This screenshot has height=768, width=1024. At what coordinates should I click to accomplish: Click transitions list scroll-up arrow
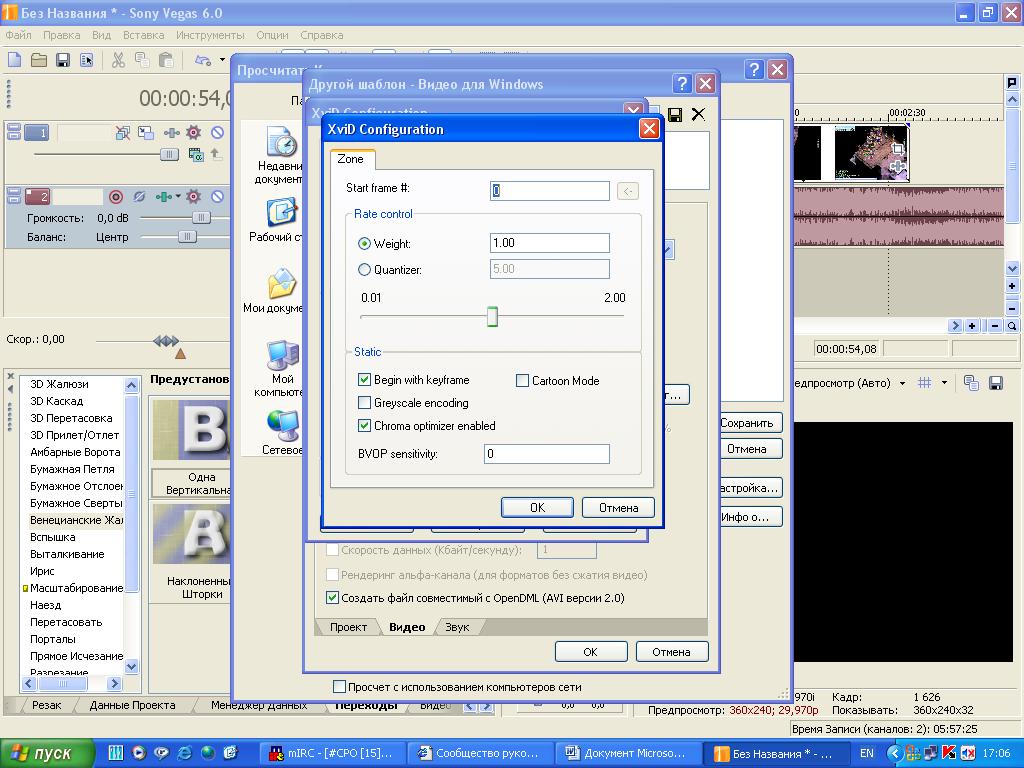pyautogui.click(x=131, y=385)
